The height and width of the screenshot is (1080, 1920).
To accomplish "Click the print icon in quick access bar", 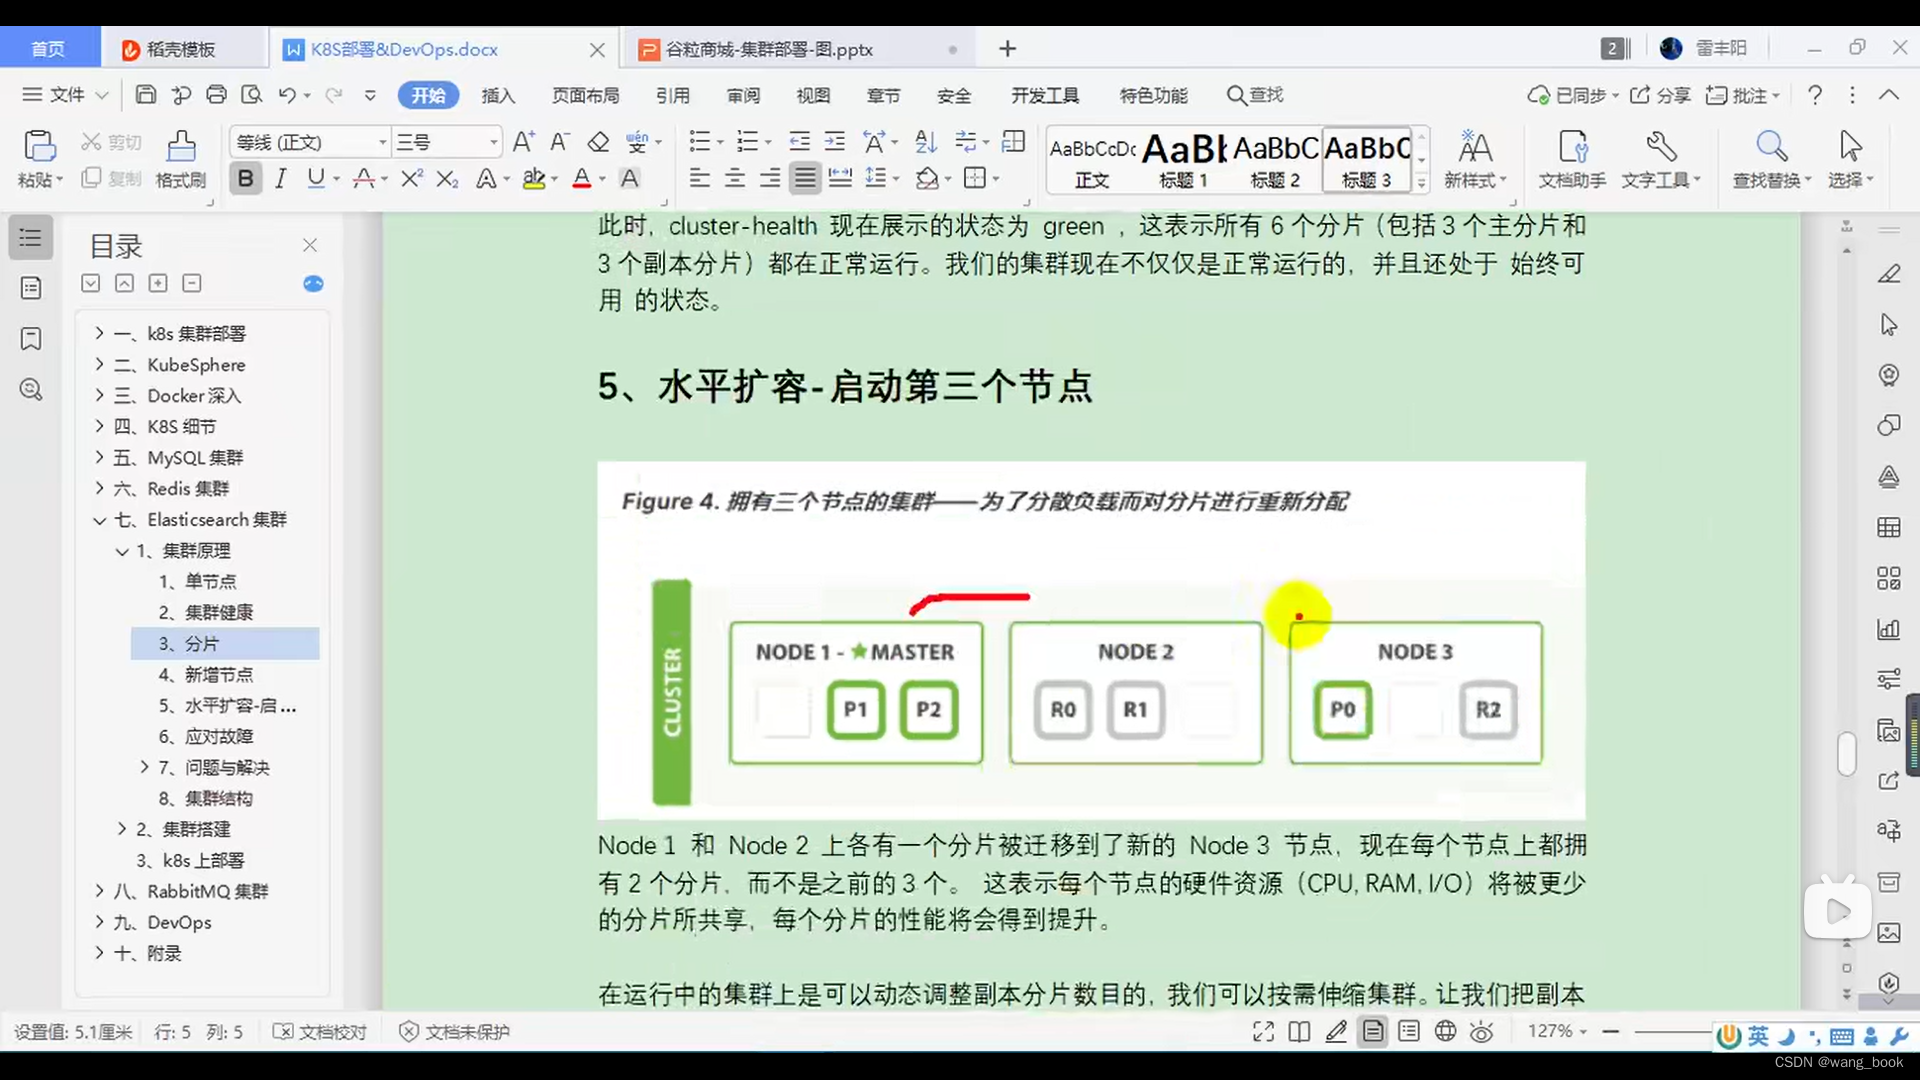I will point(217,94).
